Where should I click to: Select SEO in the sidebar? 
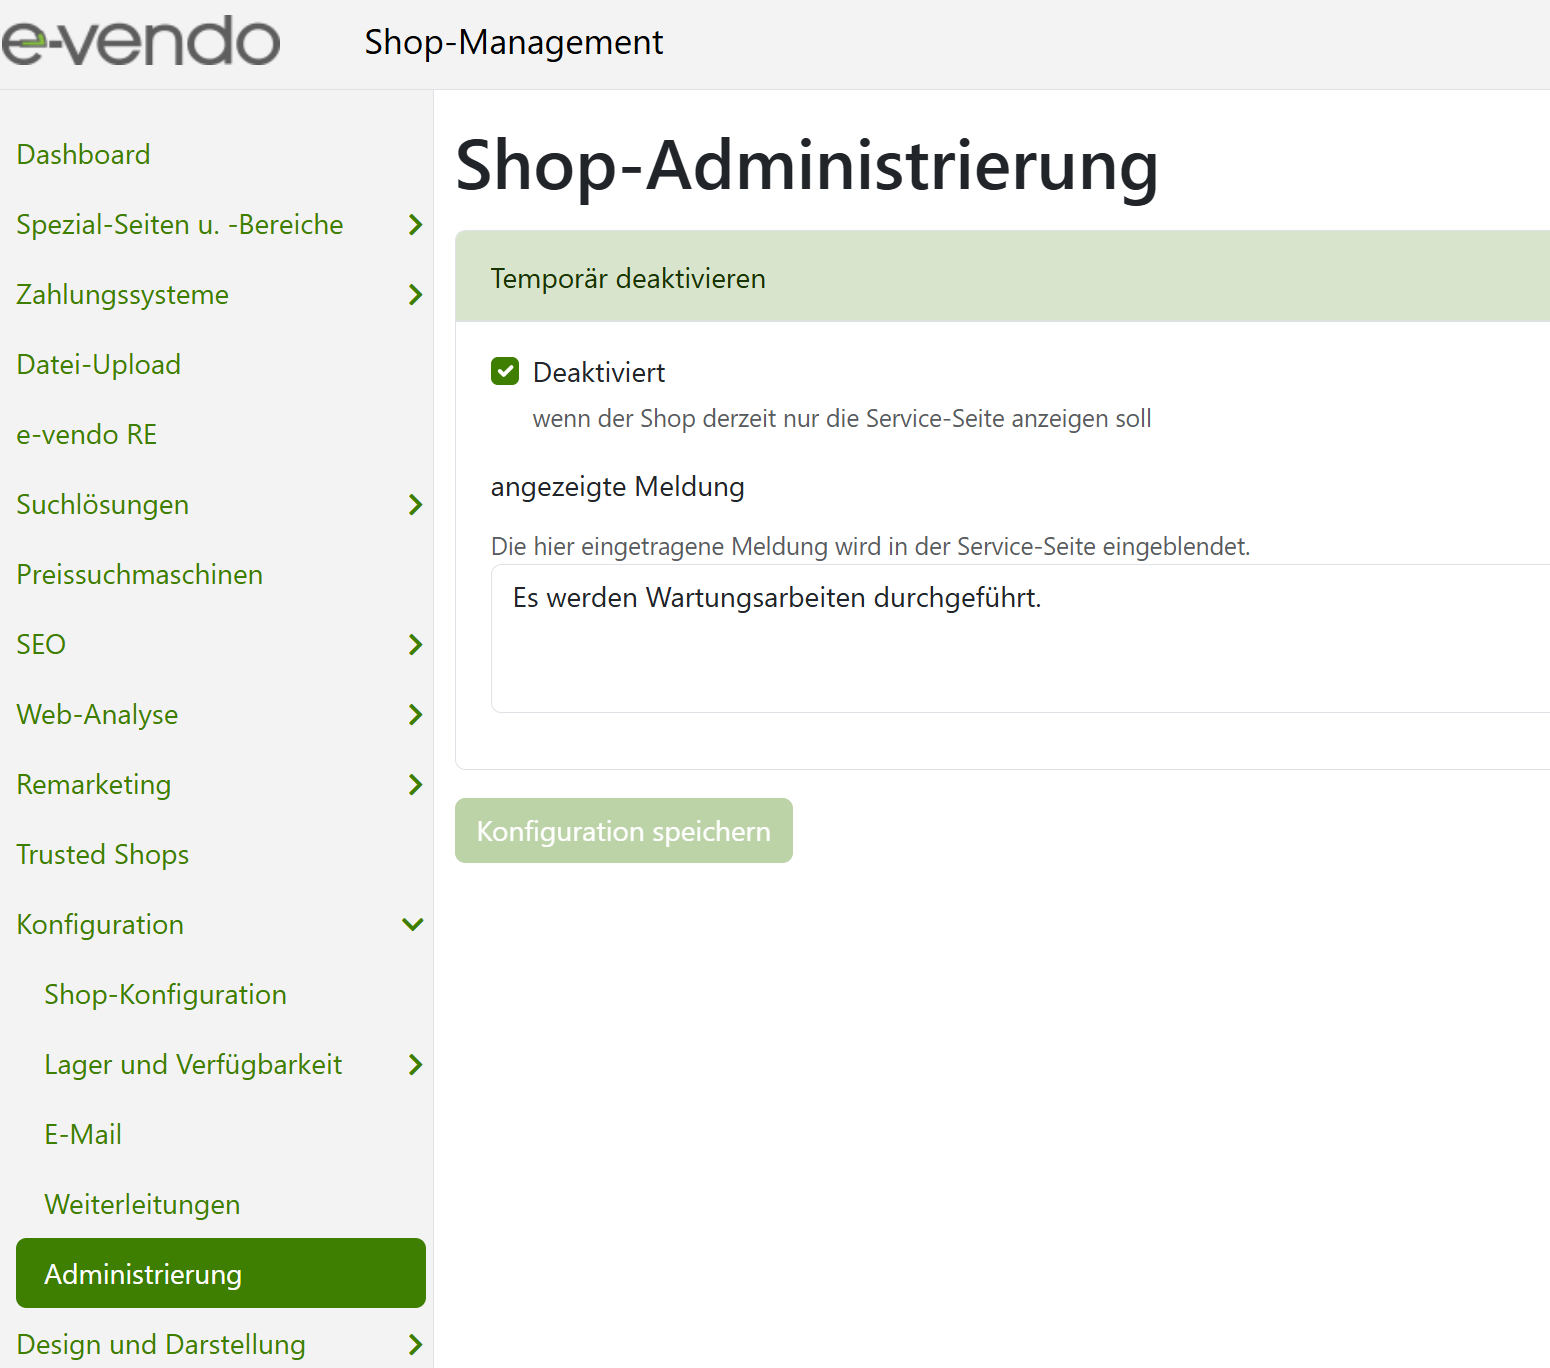41,645
